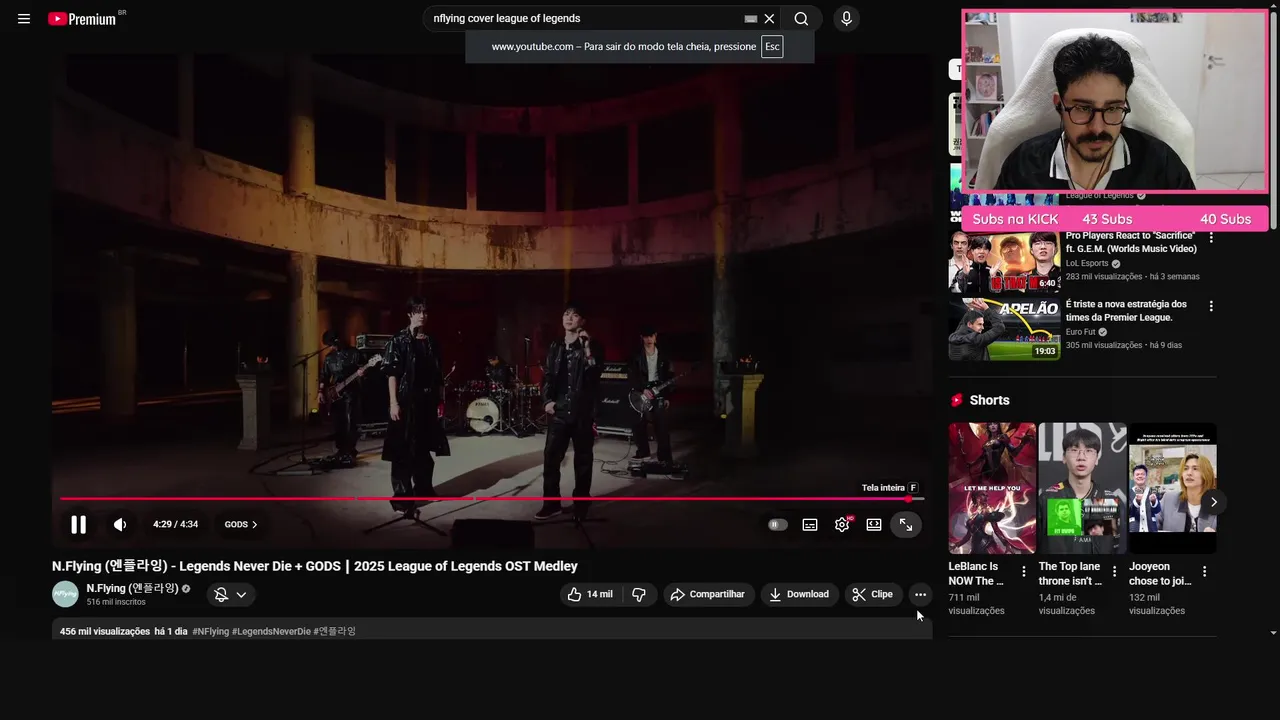Image resolution: width=1280 pixels, height=720 pixels.
Task: Click the Compartilhar share button
Action: (x=708, y=594)
